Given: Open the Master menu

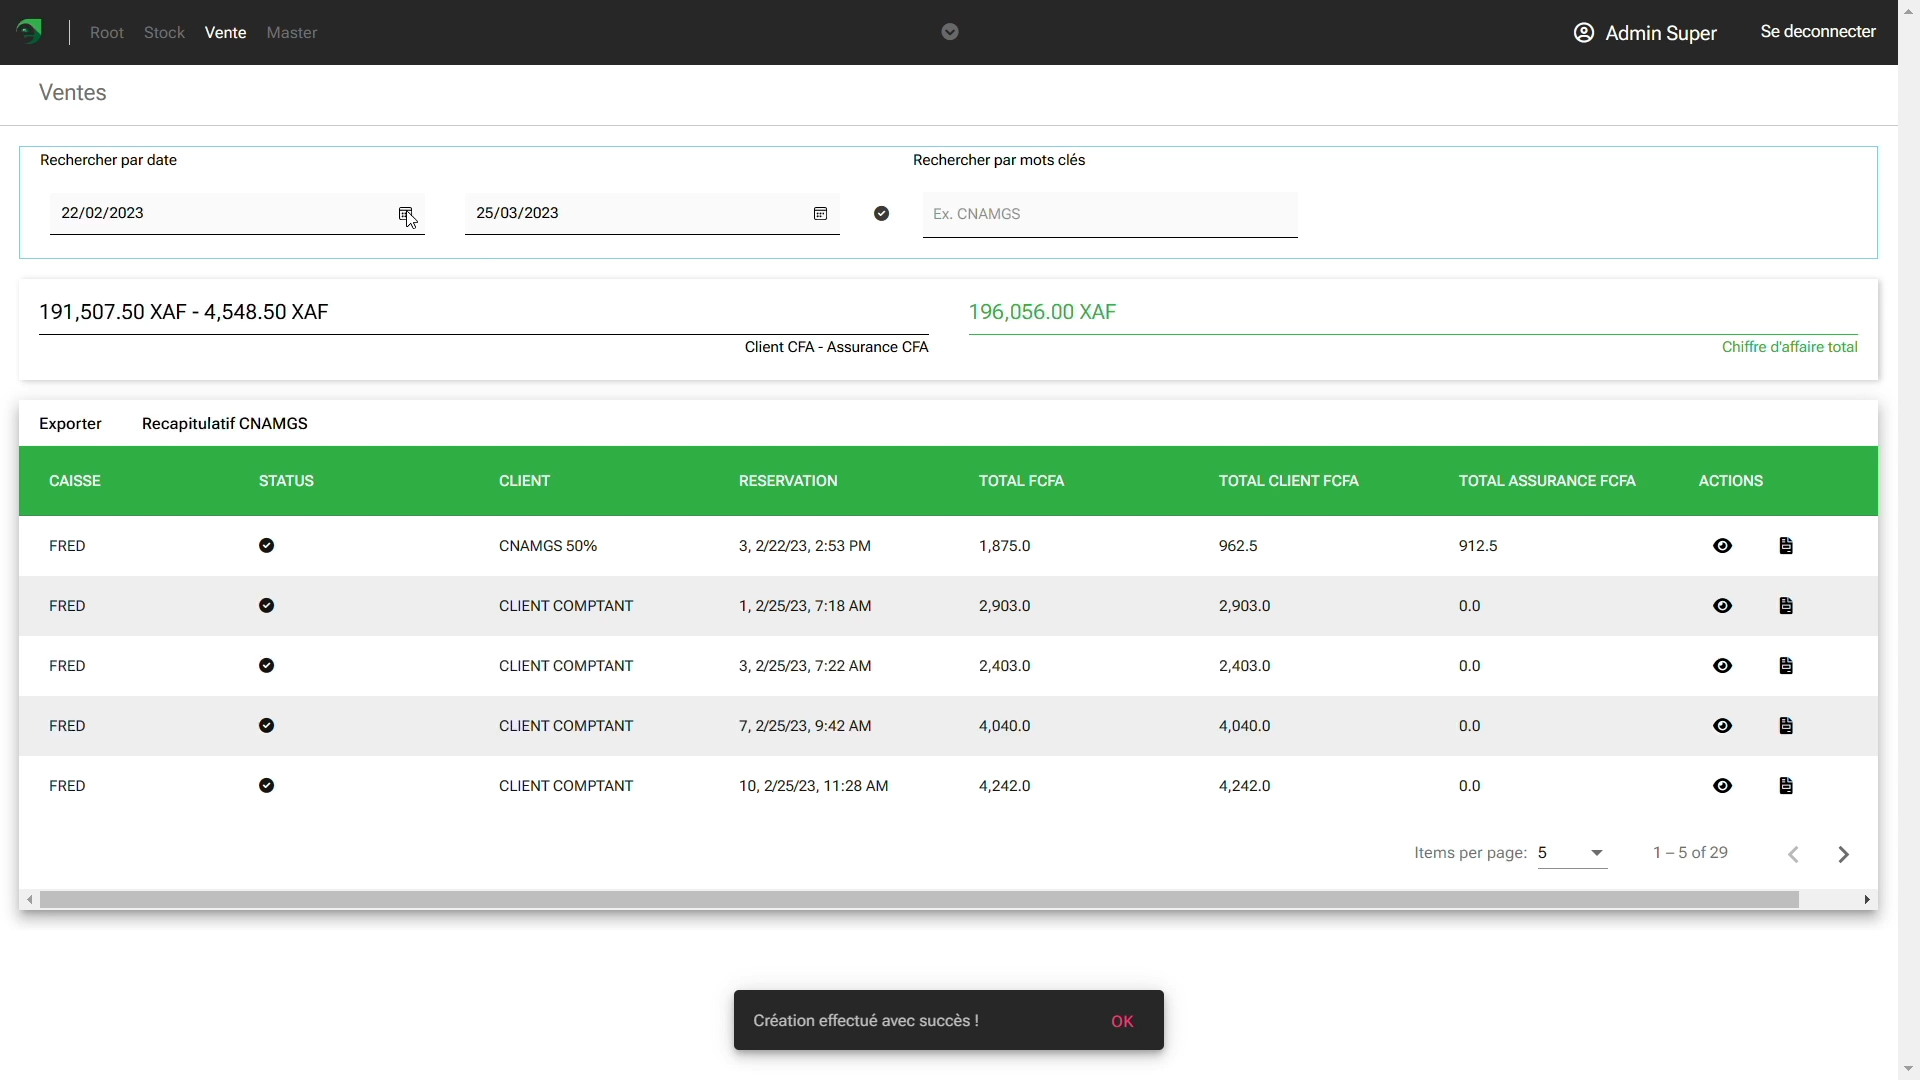Looking at the screenshot, I should click(292, 33).
